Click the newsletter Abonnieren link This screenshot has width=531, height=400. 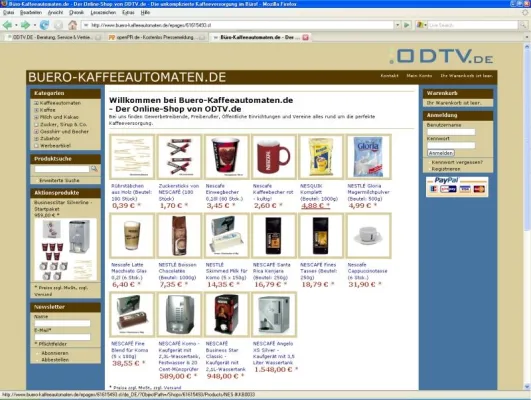coord(55,353)
